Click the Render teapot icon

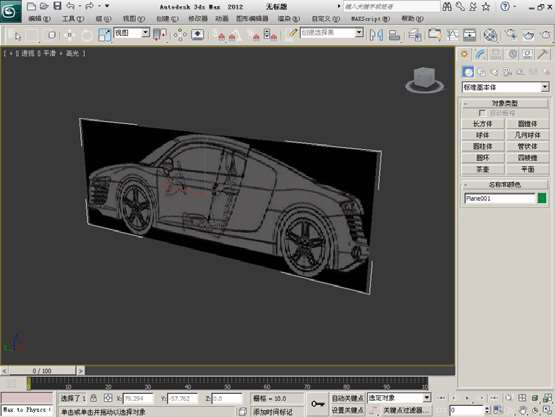529,35
